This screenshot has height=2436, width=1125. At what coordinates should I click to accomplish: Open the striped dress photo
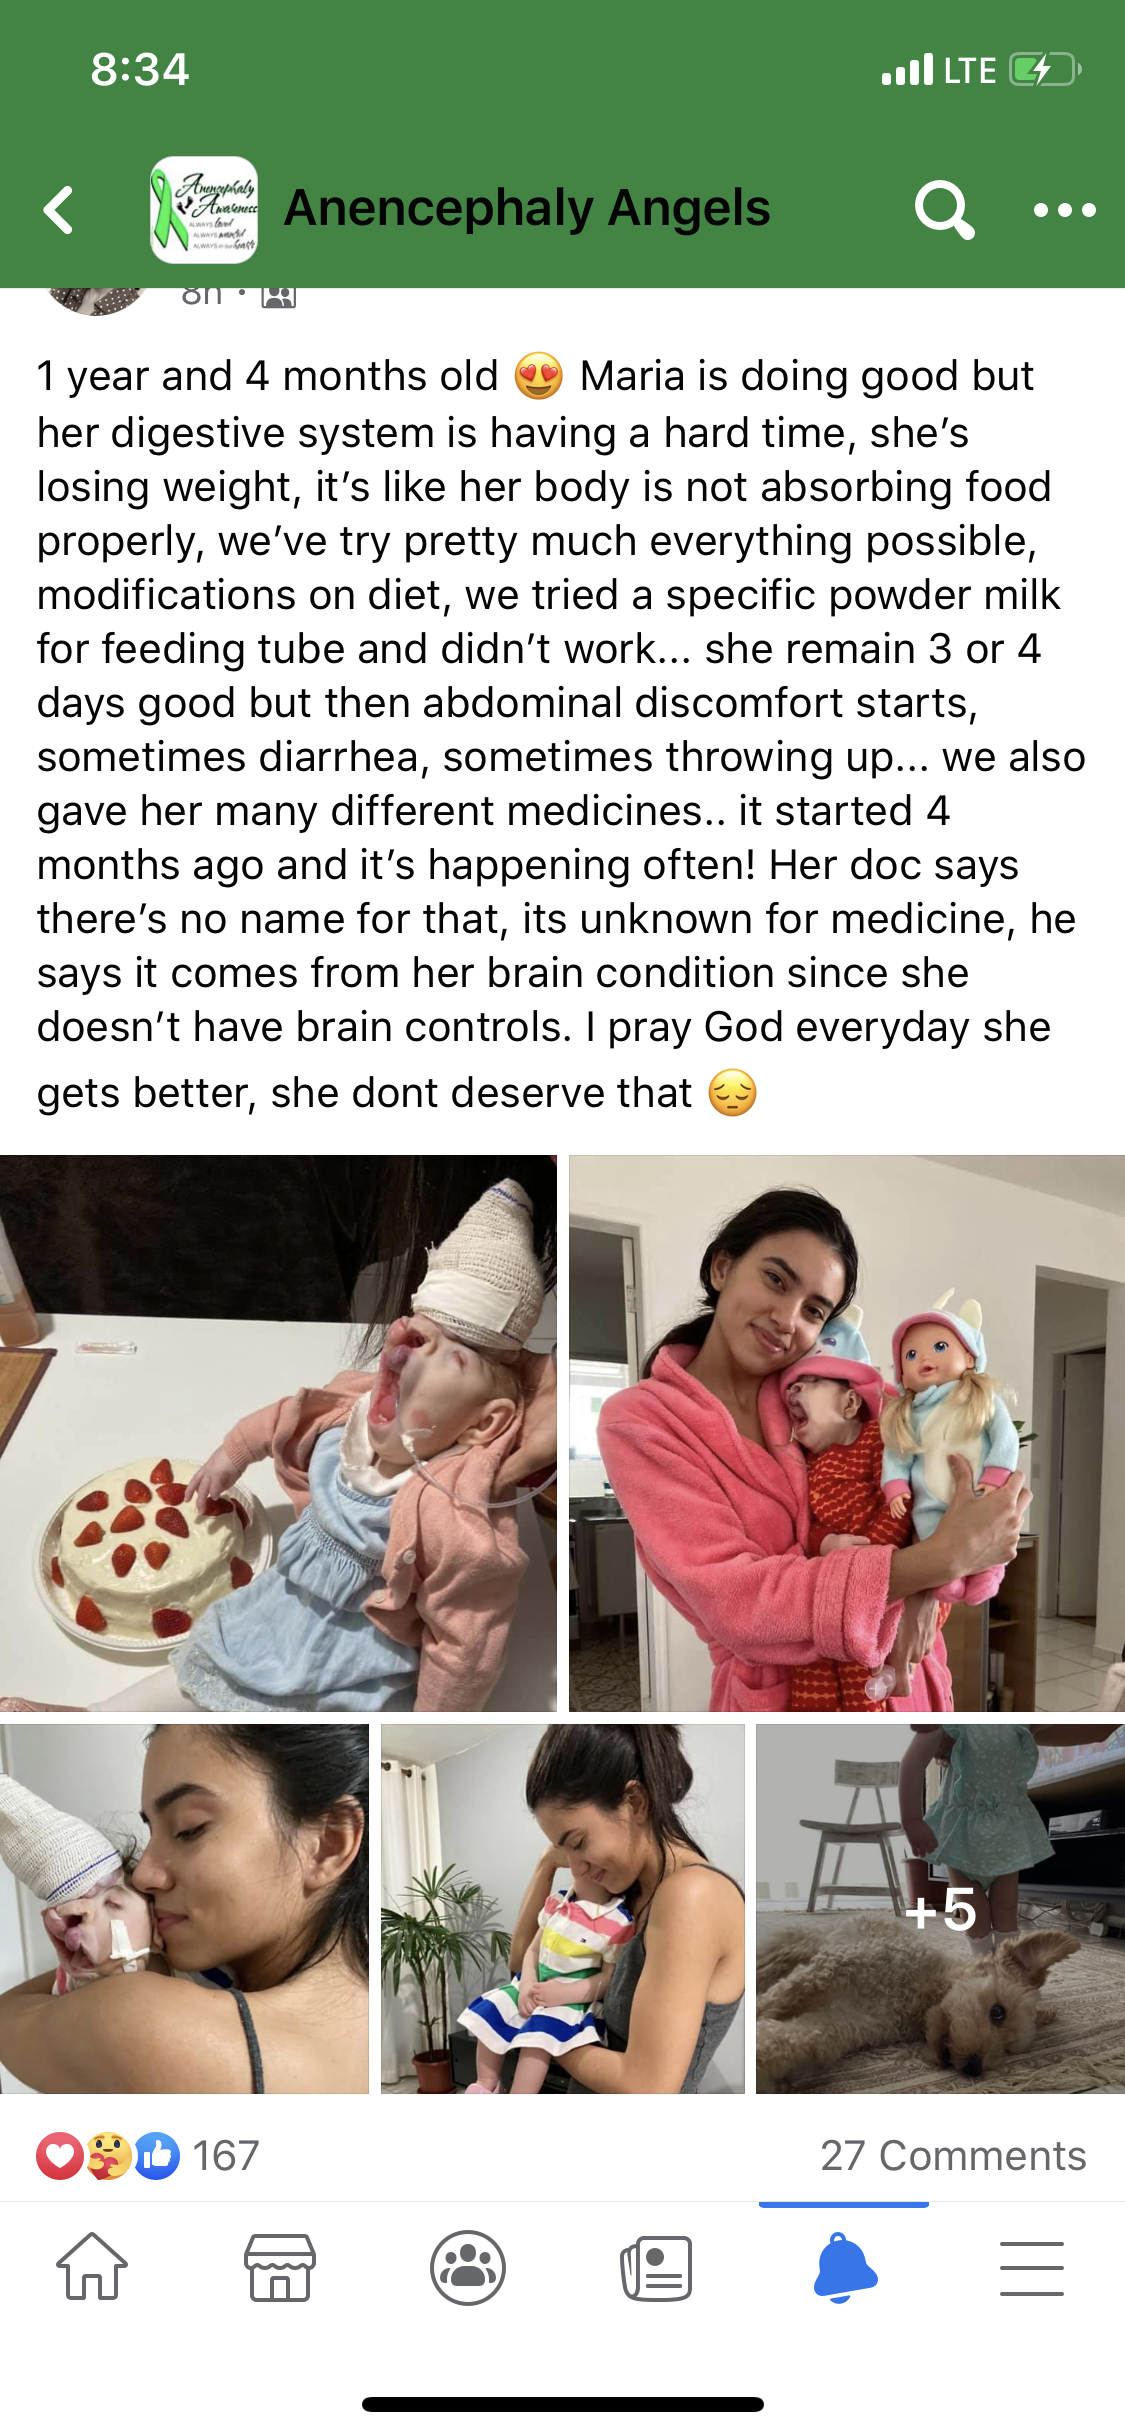pos(563,1908)
